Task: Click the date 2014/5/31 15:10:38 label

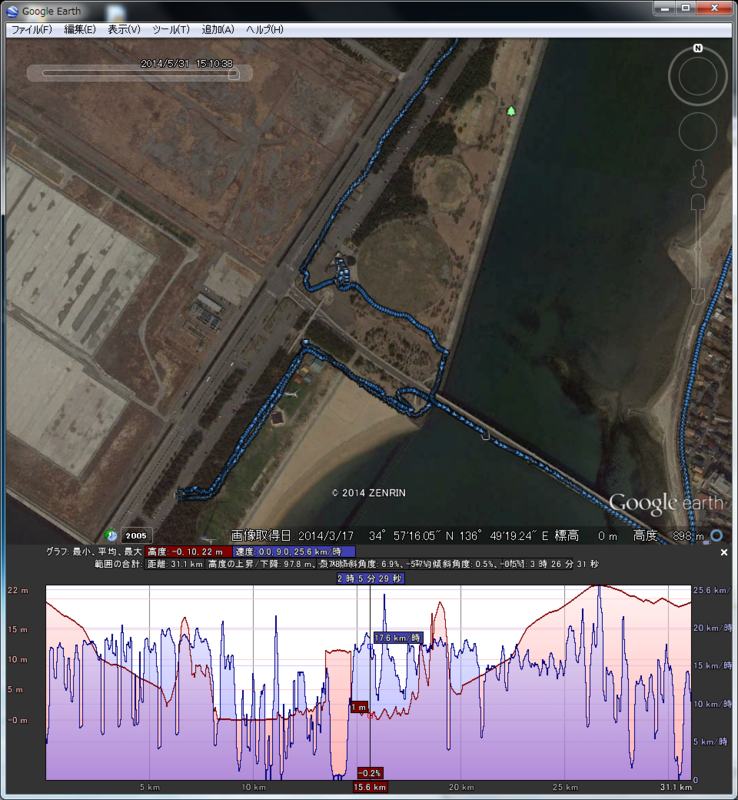Action: coord(187,64)
